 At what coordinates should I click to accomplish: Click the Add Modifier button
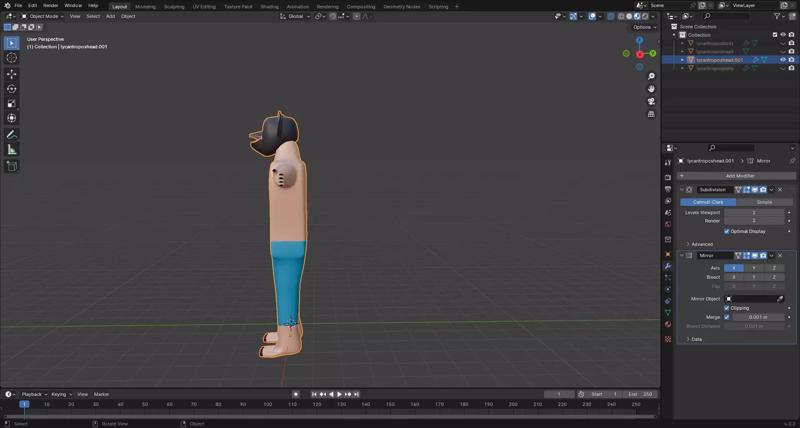[x=740, y=175]
